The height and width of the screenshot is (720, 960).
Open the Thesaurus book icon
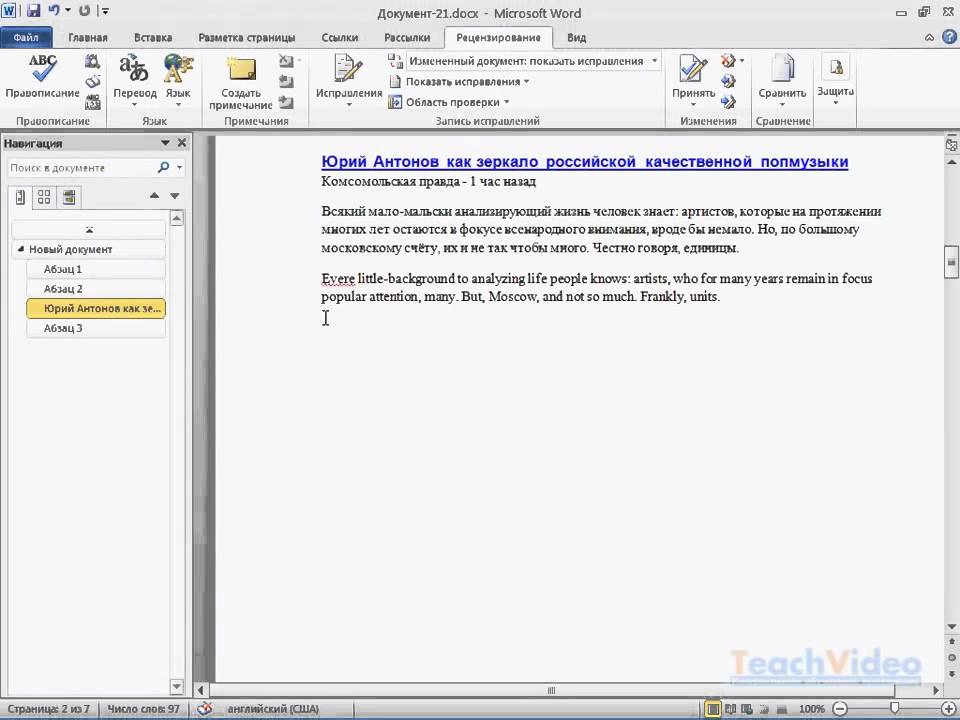(92, 81)
